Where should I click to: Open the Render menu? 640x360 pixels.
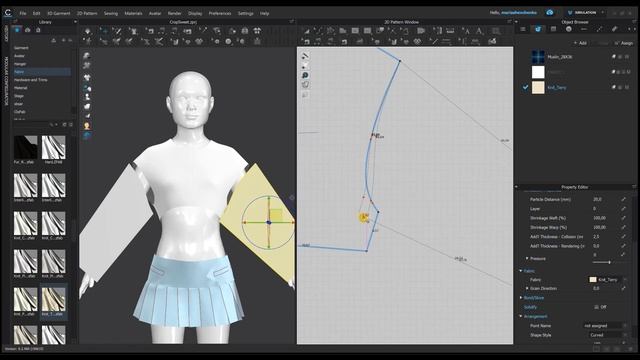(x=175, y=13)
